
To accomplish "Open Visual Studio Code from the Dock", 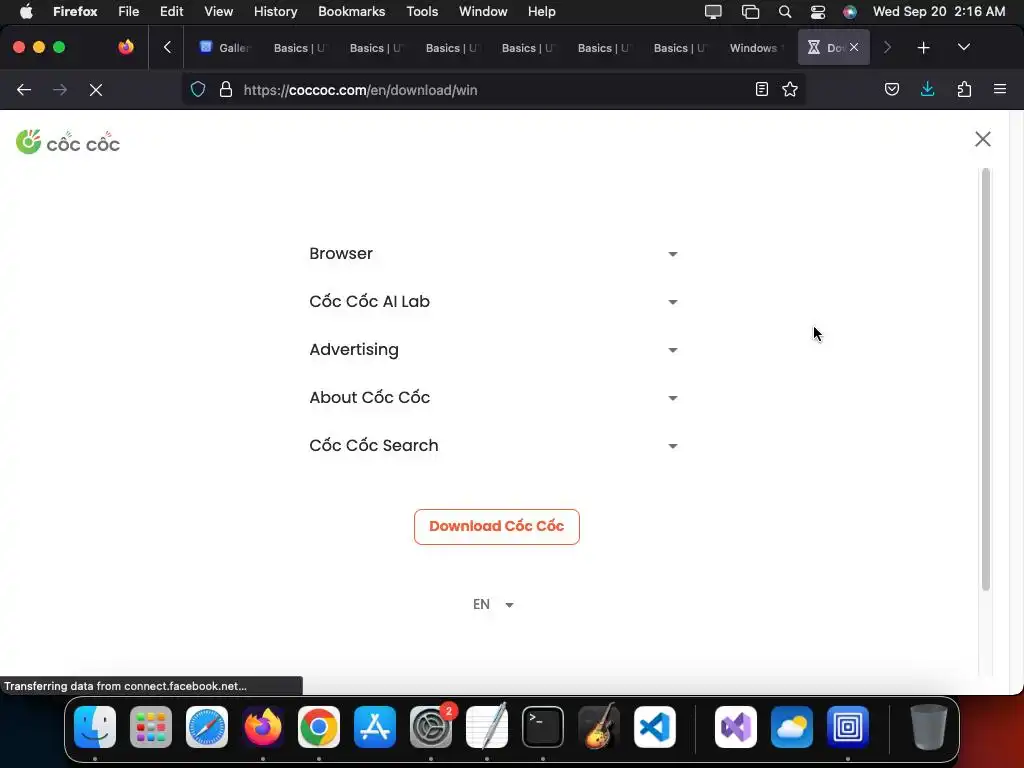I will [x=655, y=727].
